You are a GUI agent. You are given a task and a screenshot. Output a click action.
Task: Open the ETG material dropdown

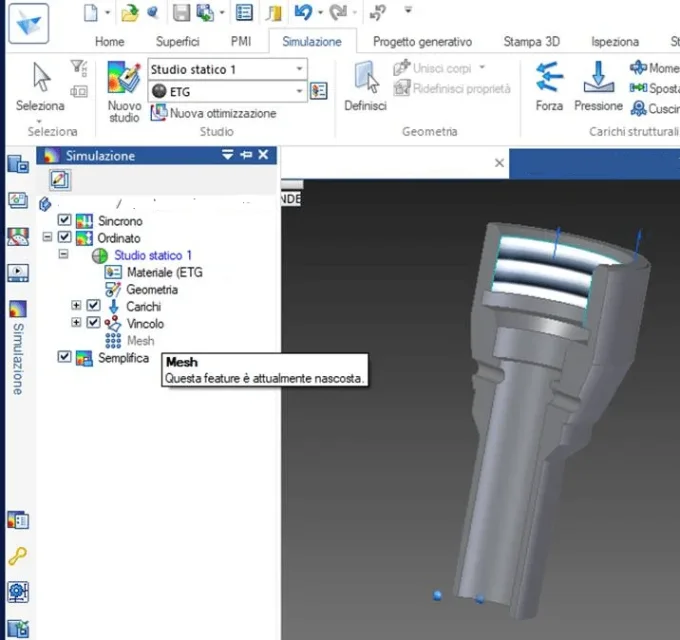point(299,91)
